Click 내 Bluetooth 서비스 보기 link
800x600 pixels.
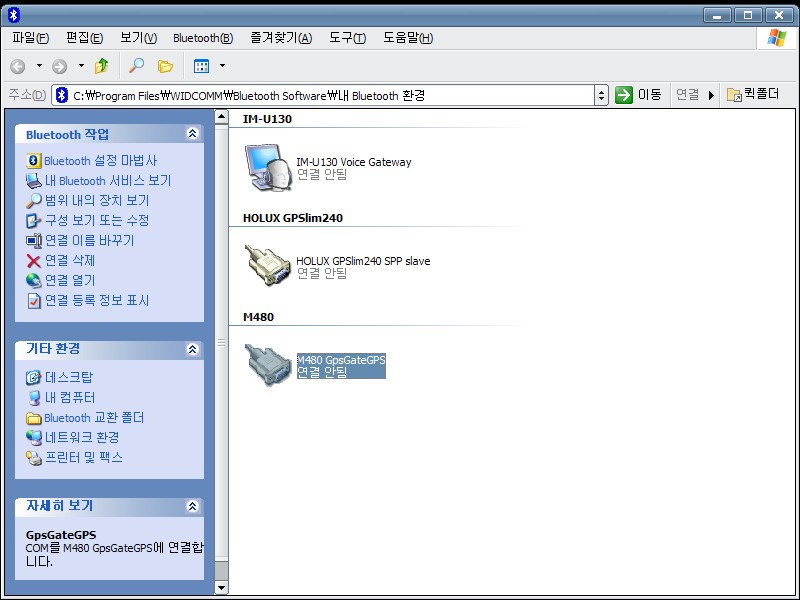pos(108,181)
